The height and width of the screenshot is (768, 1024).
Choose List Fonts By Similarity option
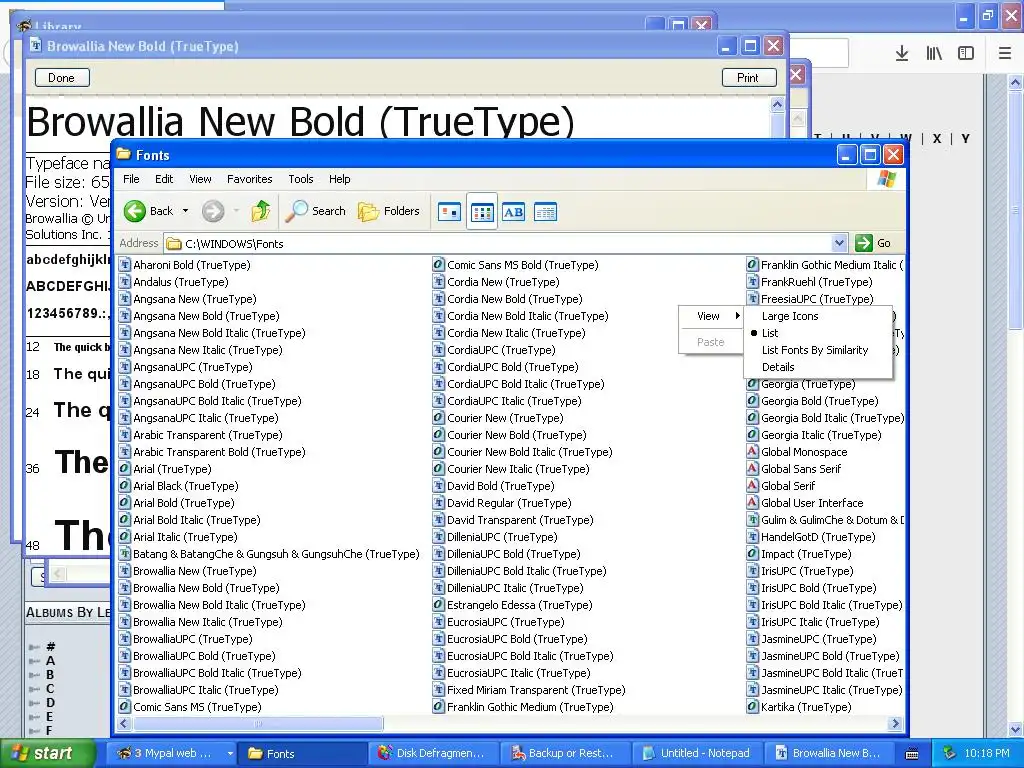(x=818, y=350)
